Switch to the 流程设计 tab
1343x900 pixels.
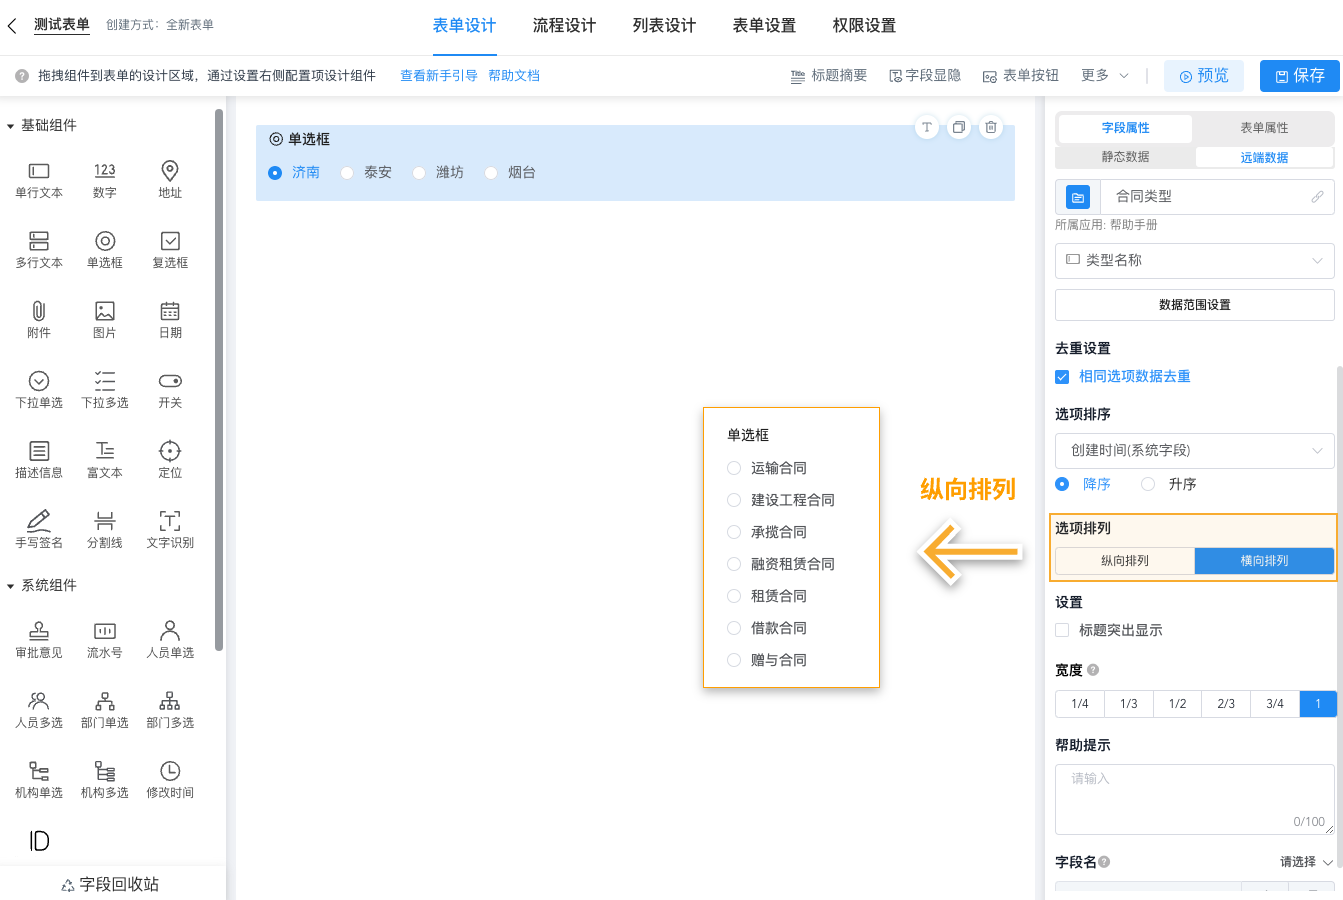click(563, 26)
